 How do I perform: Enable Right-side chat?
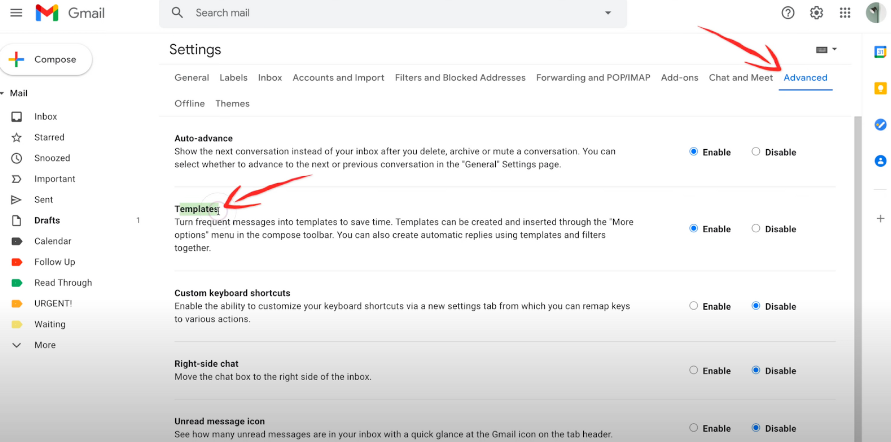[x=693, y=370]
